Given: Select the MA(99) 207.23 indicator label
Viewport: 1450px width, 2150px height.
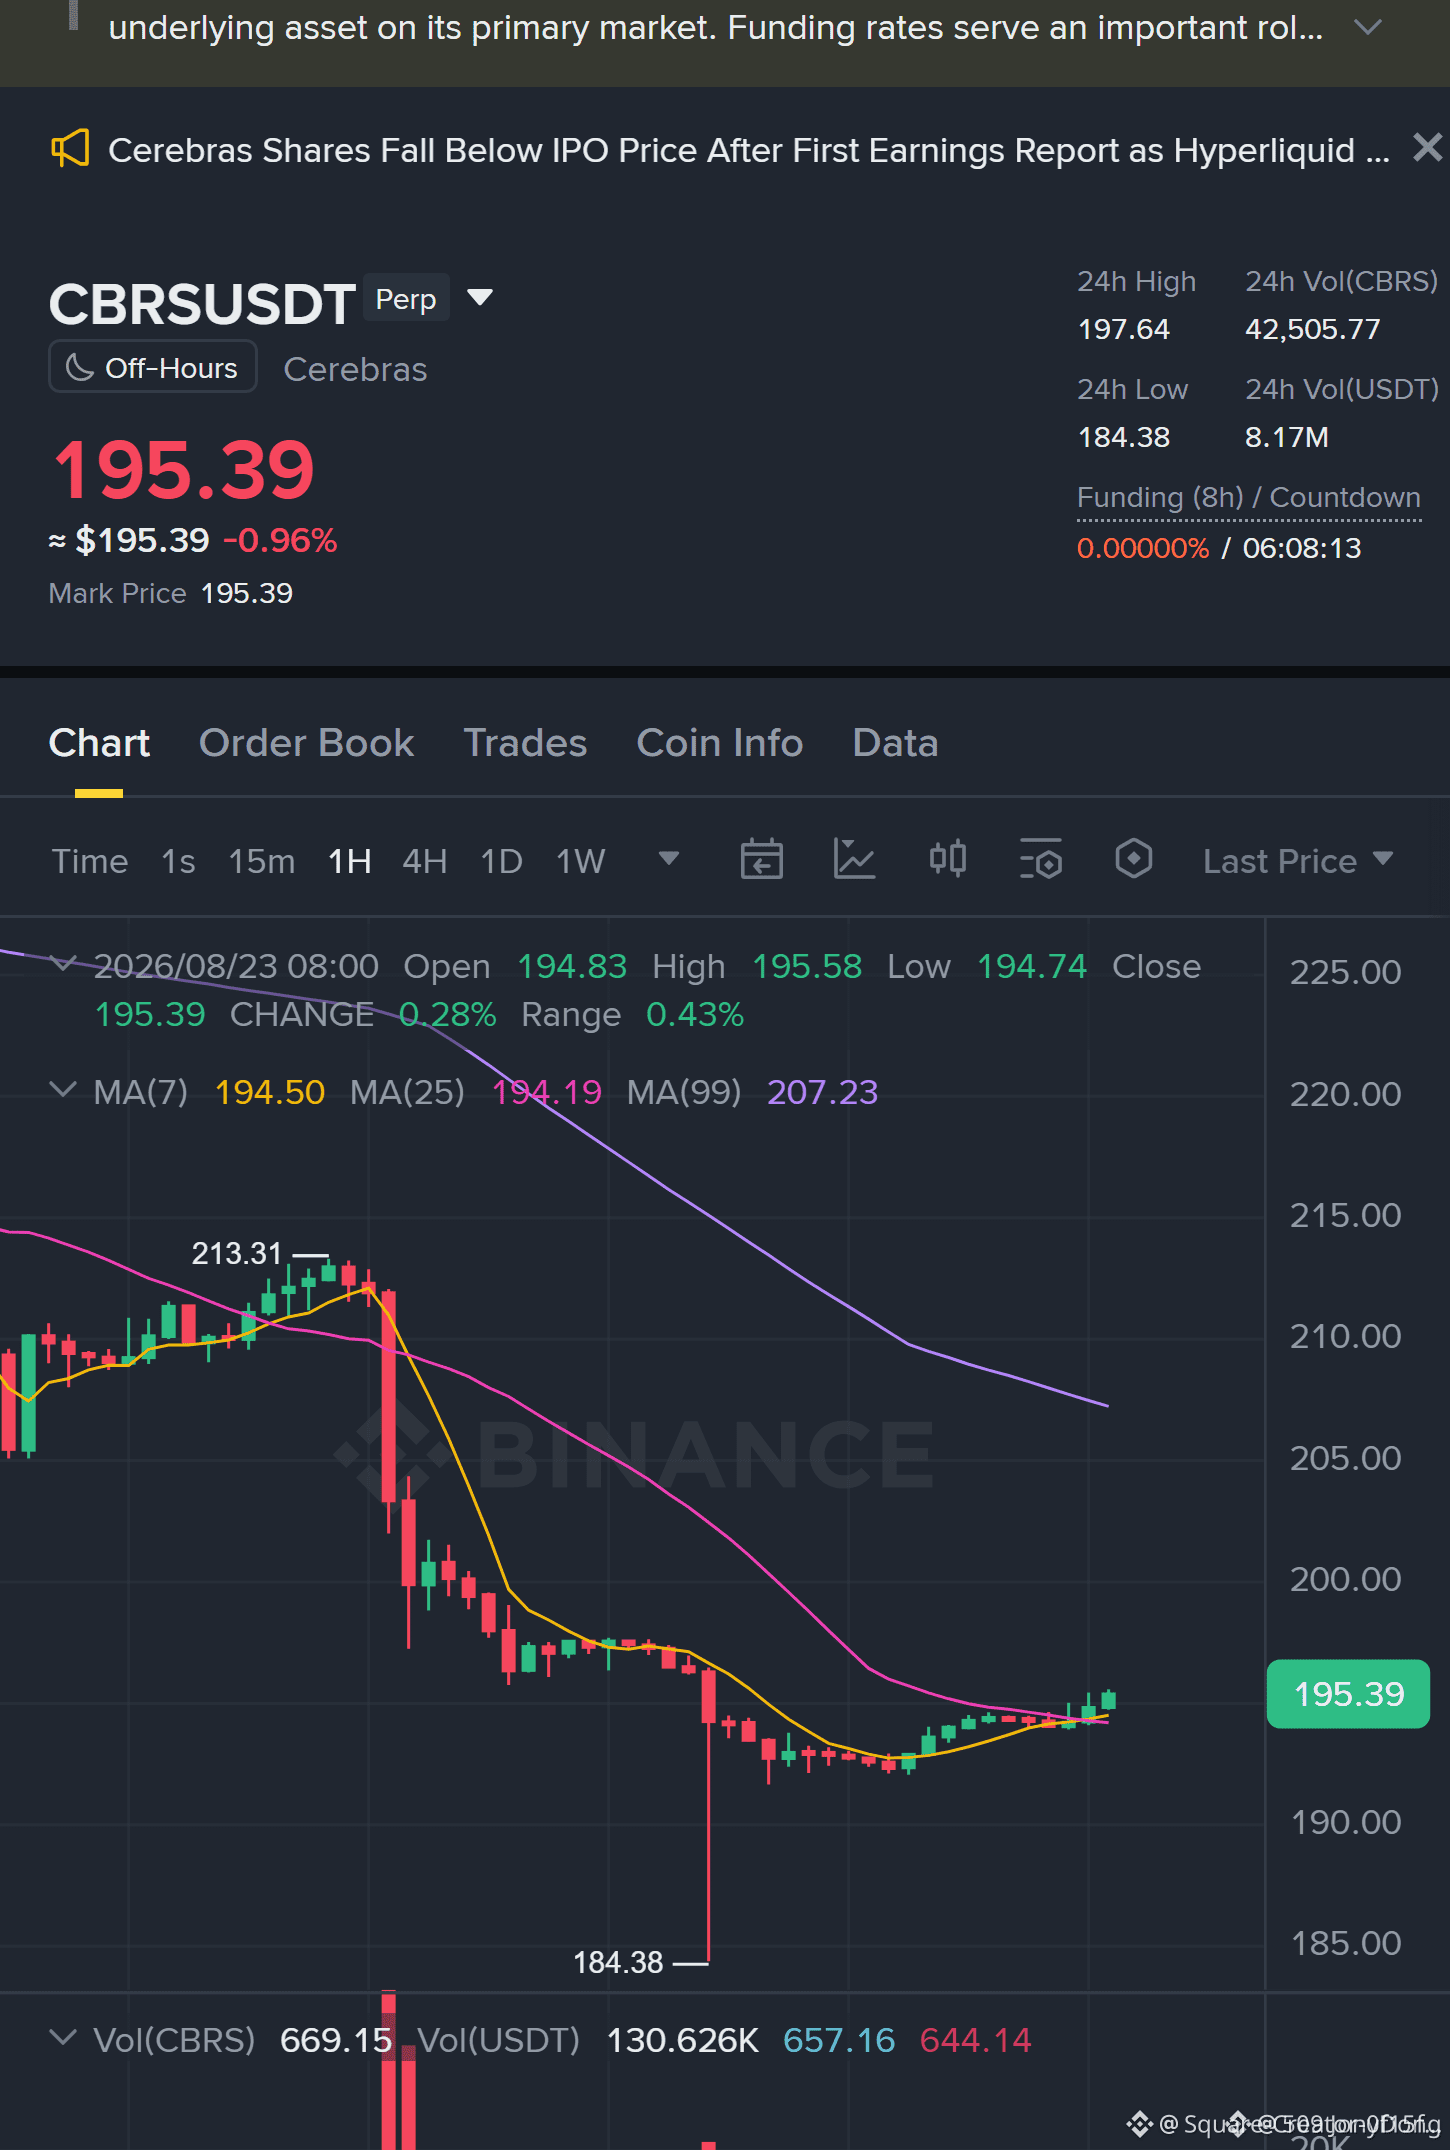Looking at the screenshot, I should click(752, 1092).
